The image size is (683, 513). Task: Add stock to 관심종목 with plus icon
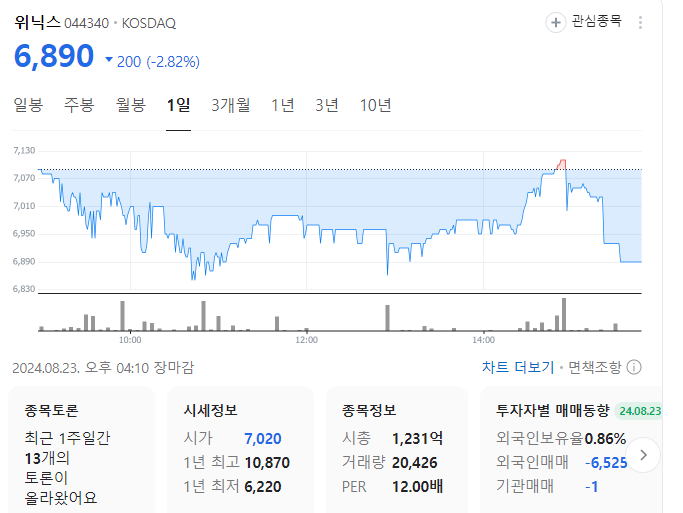pos(555,22)
